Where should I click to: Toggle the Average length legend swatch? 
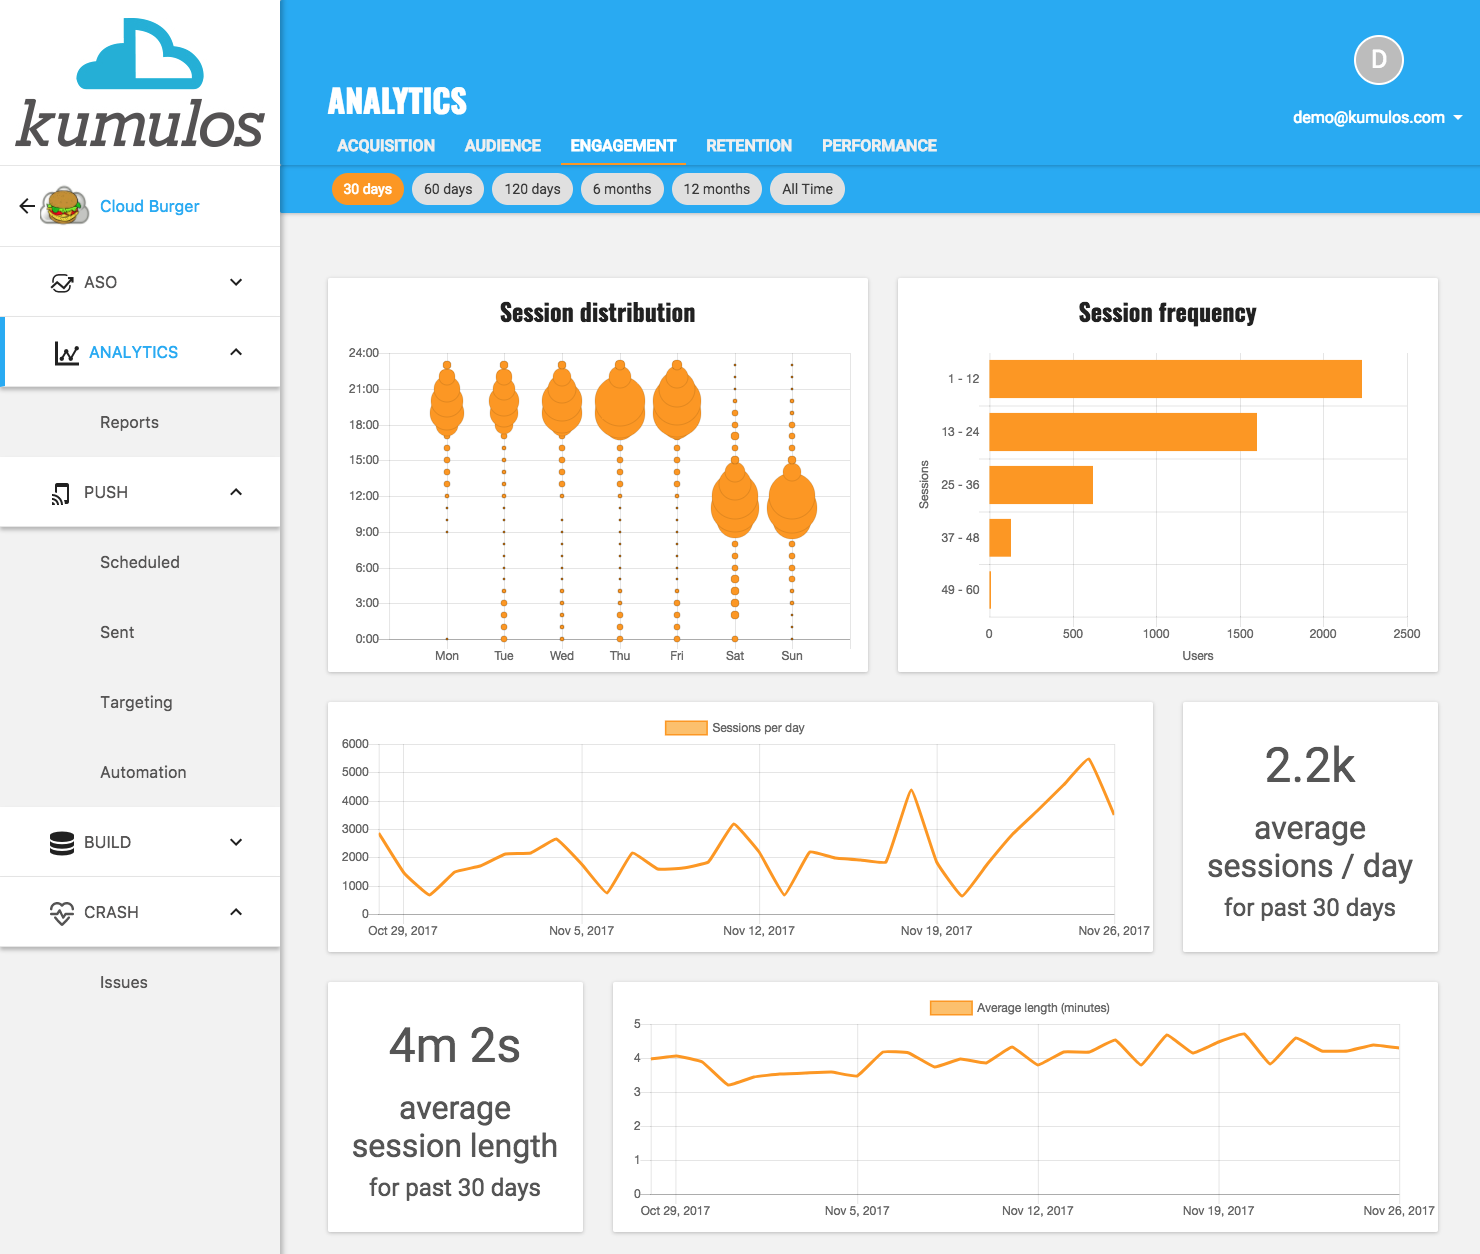(x=951, y=1008)
